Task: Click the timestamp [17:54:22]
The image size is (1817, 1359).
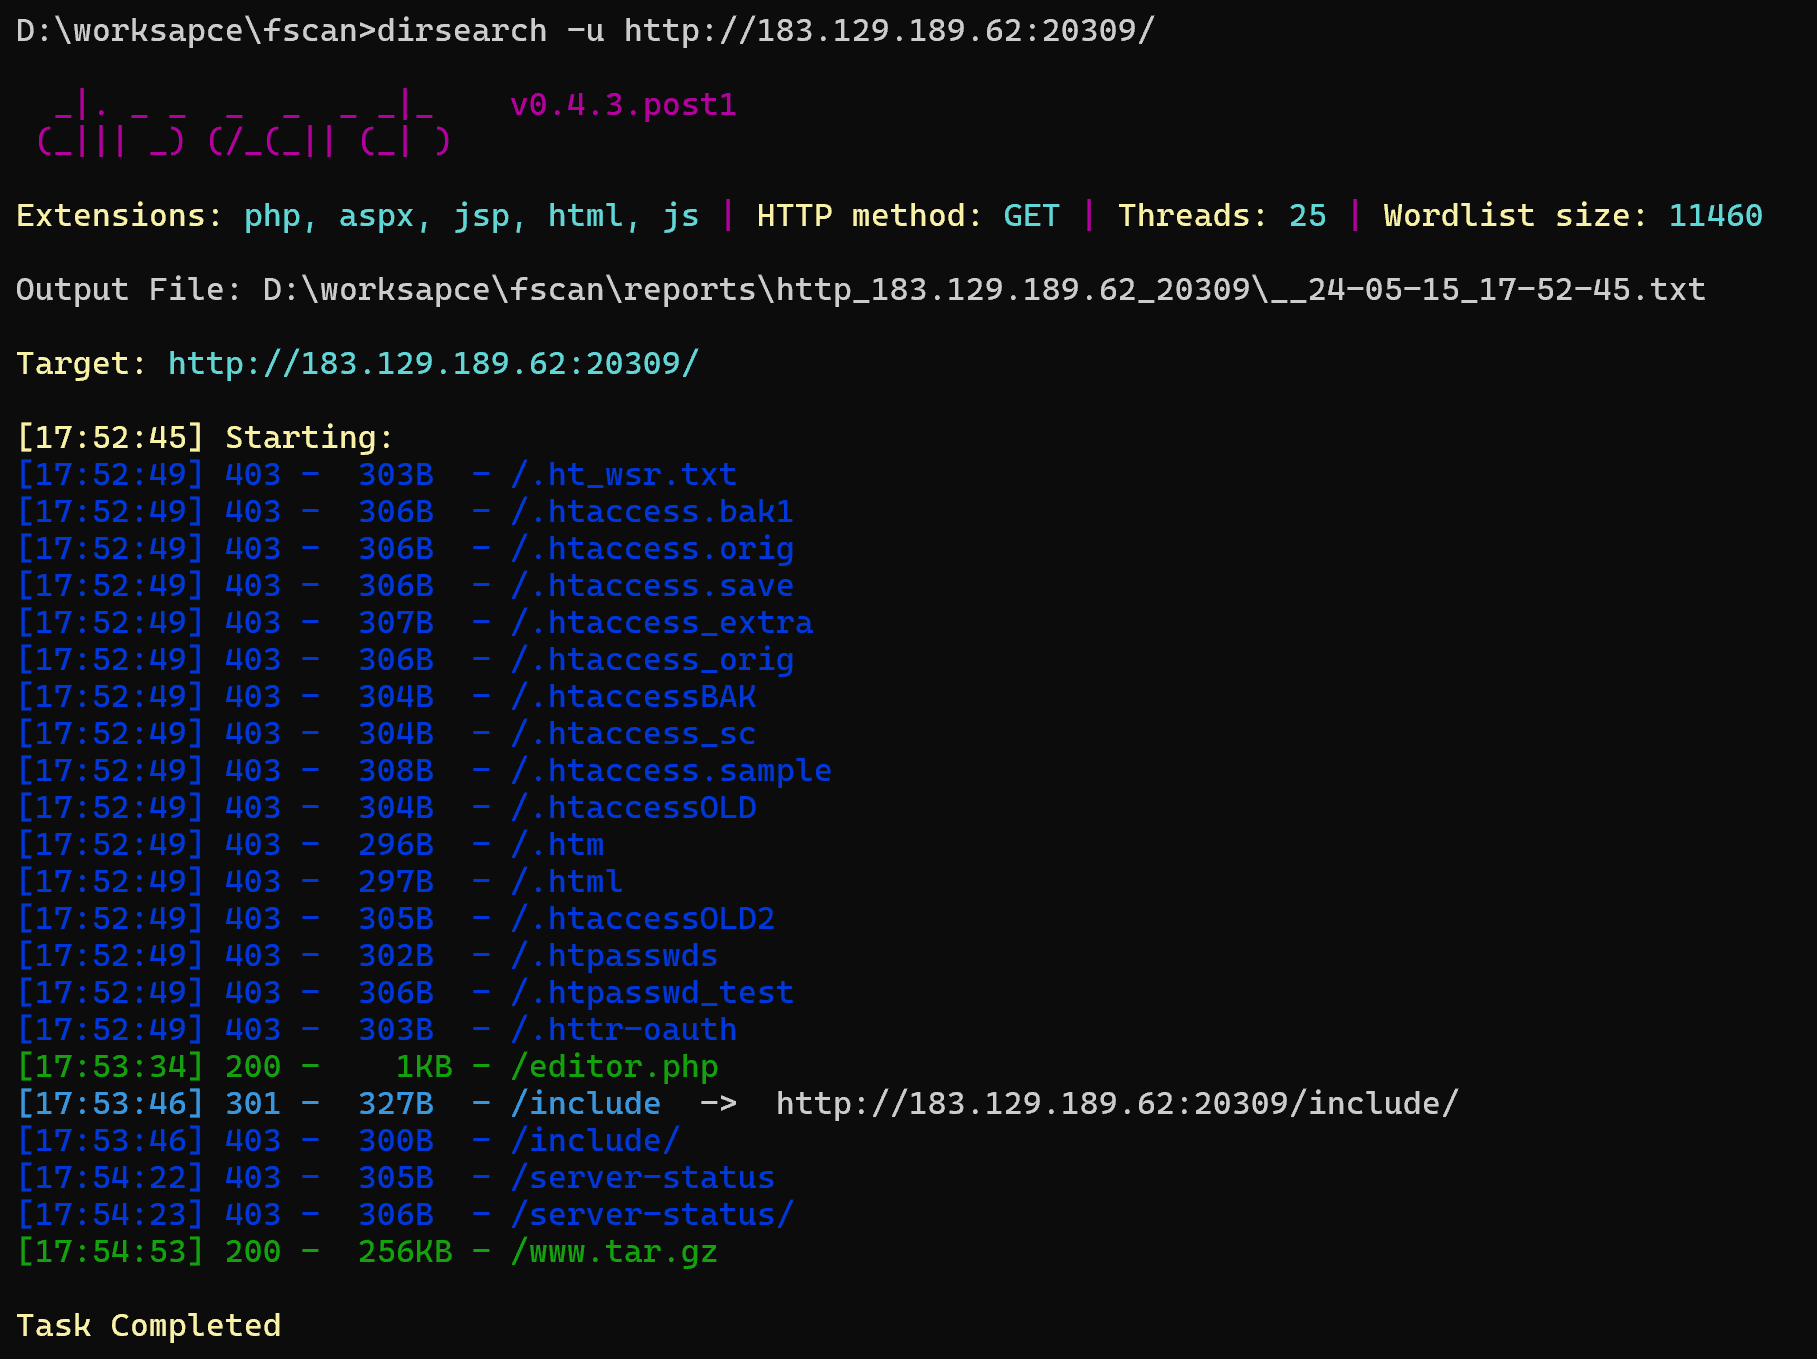Action: point(111,1178)
